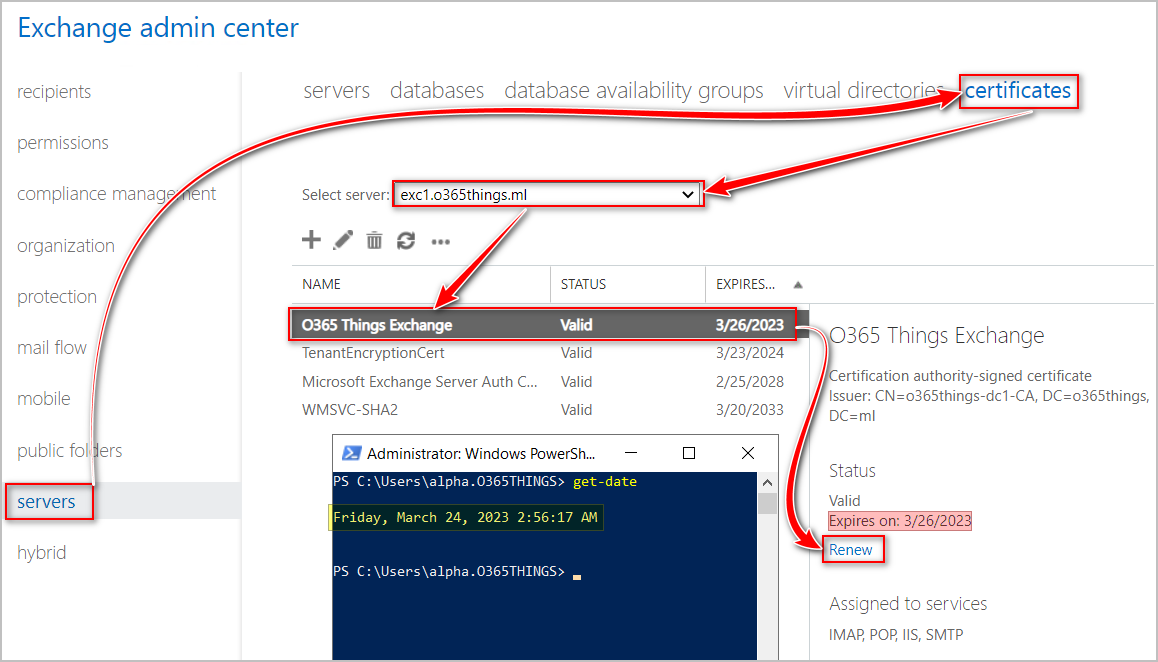The image size is (1158, 662).
Task: Click the get-date output line in PowerShell
Action: click(465, 517)
